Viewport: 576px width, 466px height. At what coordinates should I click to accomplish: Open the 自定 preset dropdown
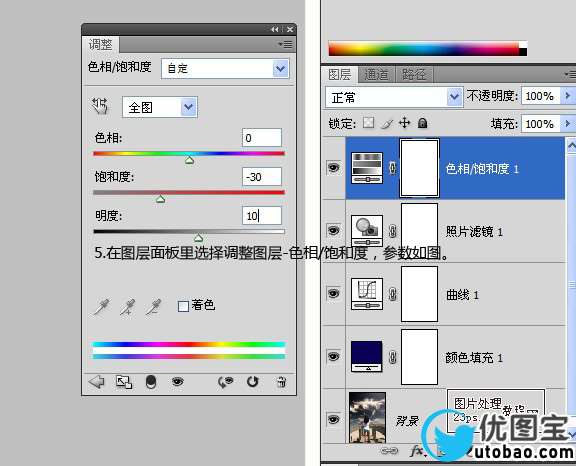tap(225, 68)
